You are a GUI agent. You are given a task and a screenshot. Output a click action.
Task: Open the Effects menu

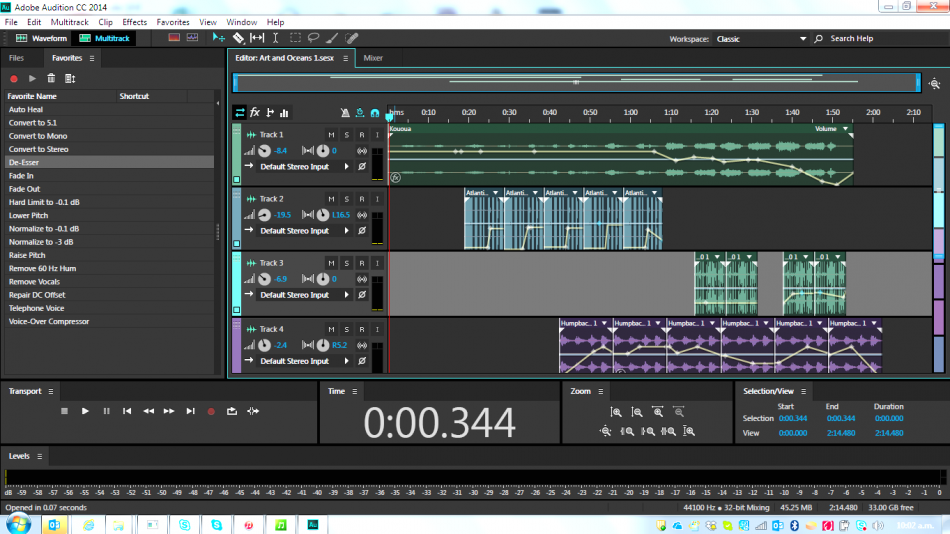(134, 22)
